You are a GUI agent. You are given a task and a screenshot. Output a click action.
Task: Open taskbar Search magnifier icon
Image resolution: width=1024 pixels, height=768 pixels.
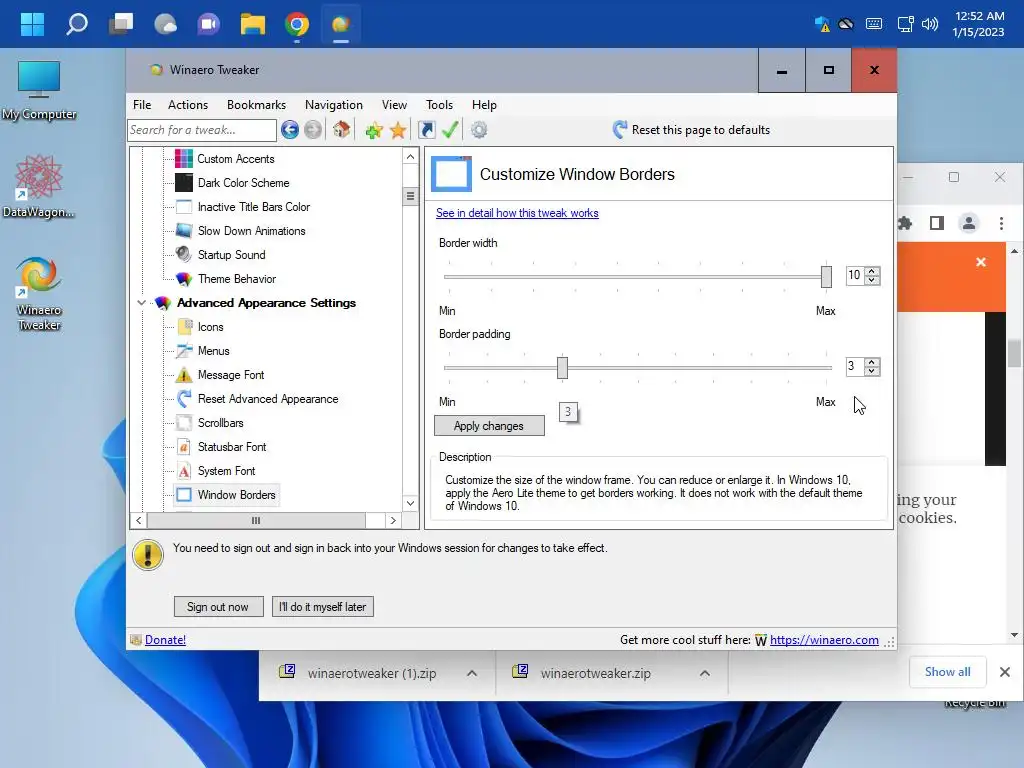click(76, 25)
